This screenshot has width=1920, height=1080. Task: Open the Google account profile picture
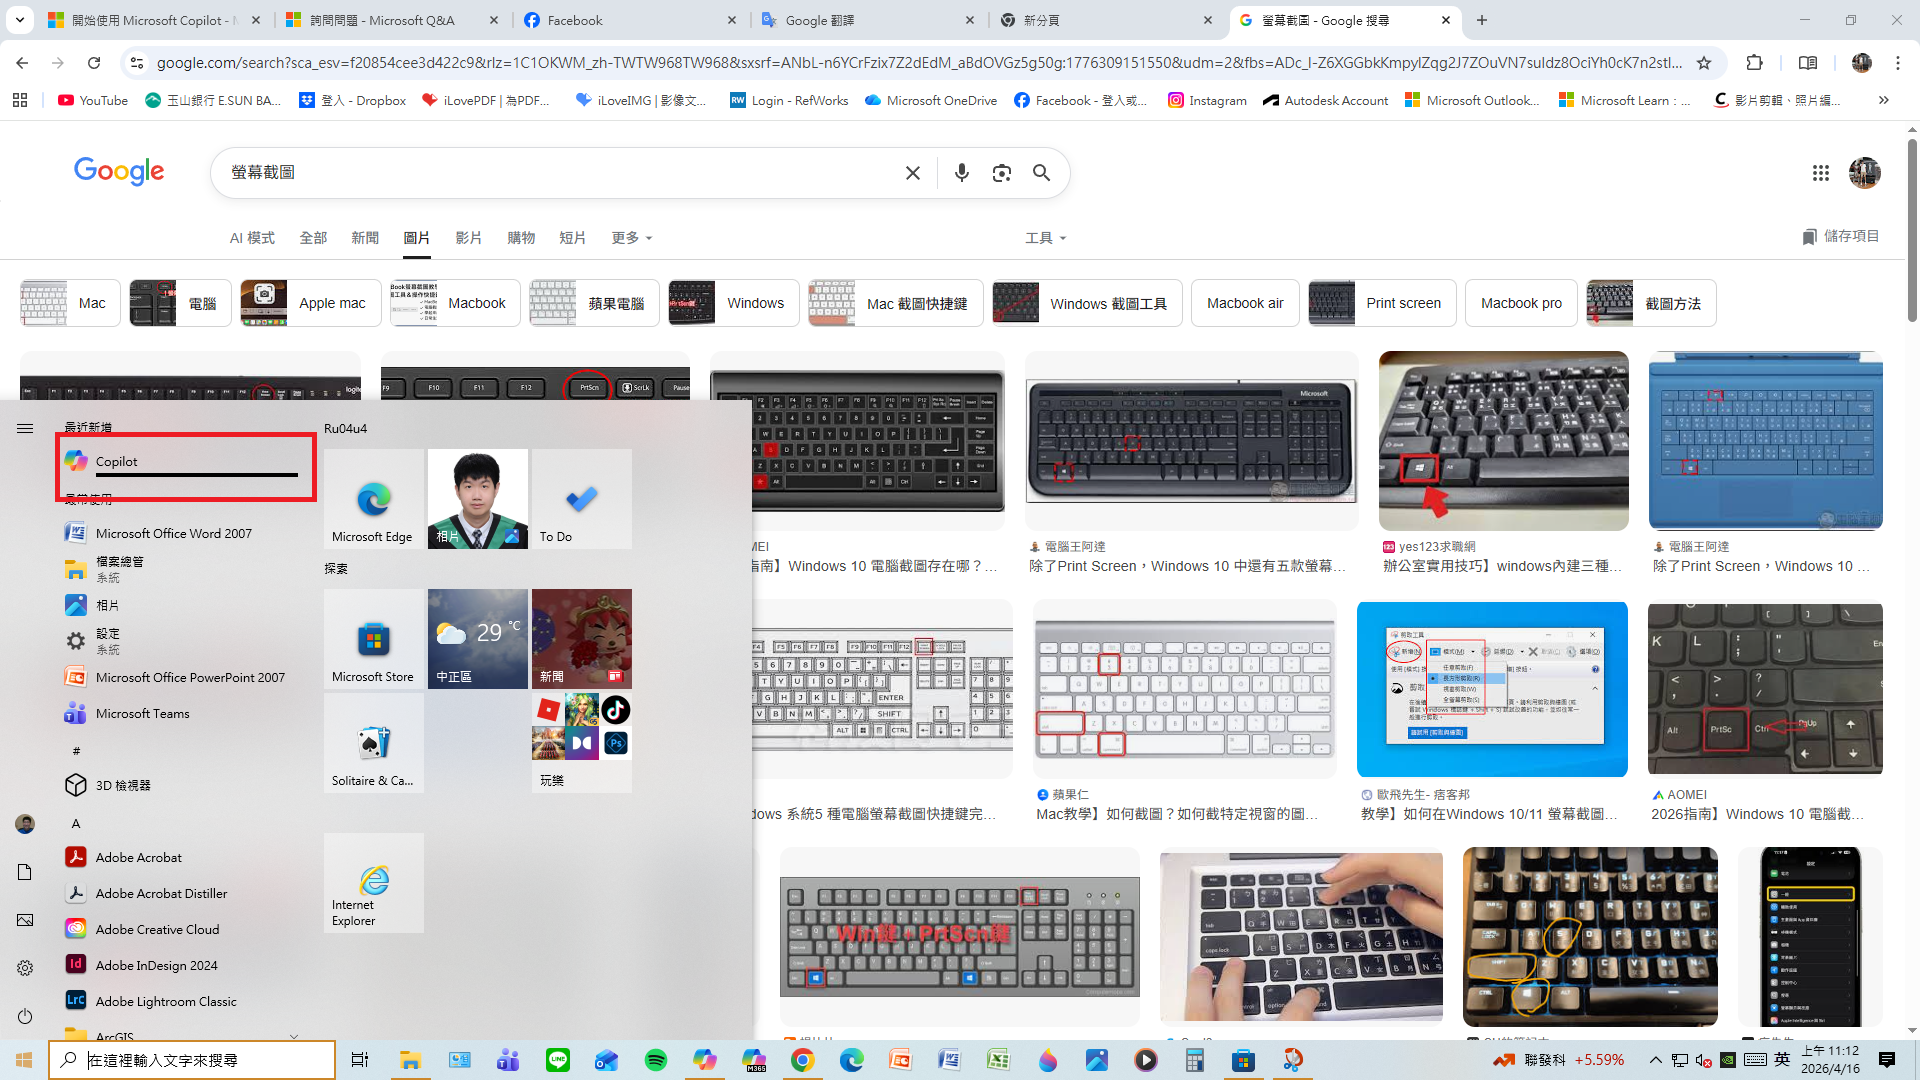pos(1865,173)
